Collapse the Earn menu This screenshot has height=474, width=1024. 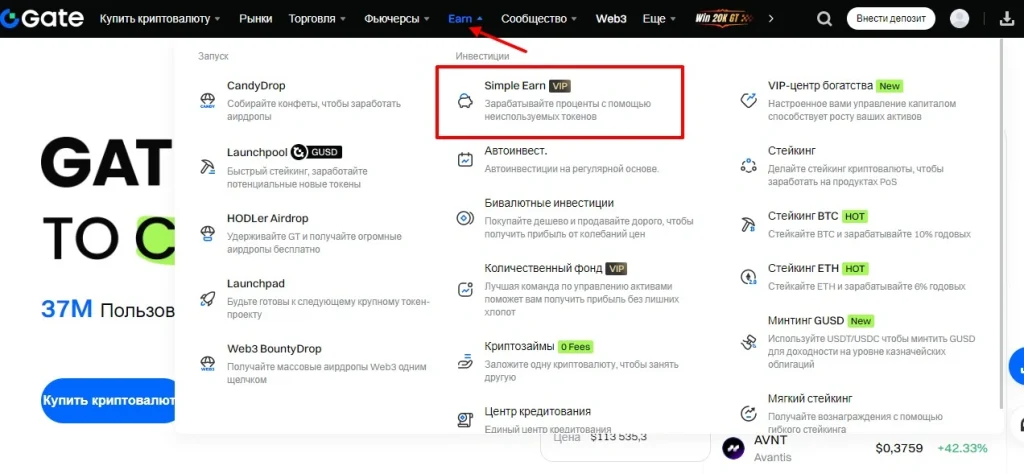465,19
